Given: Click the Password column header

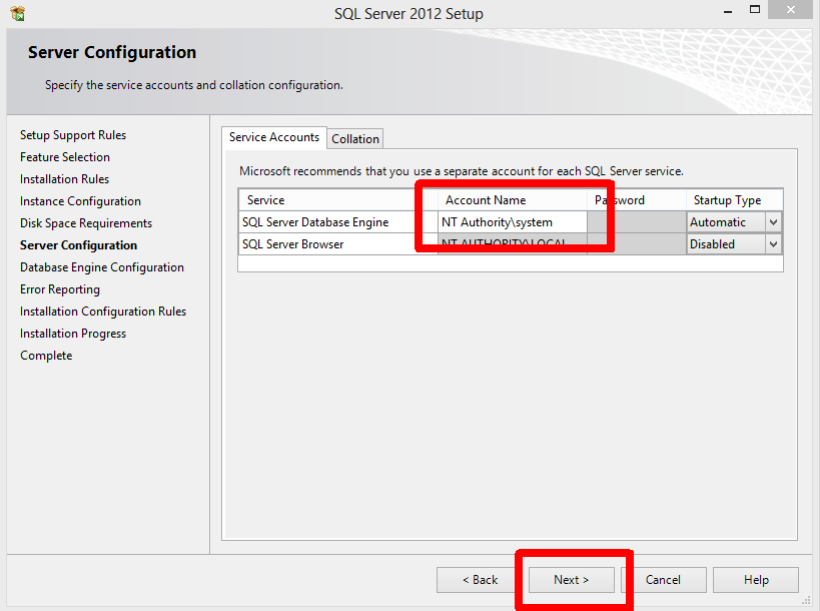Looking at the screenshot, I should coord(636,200).
